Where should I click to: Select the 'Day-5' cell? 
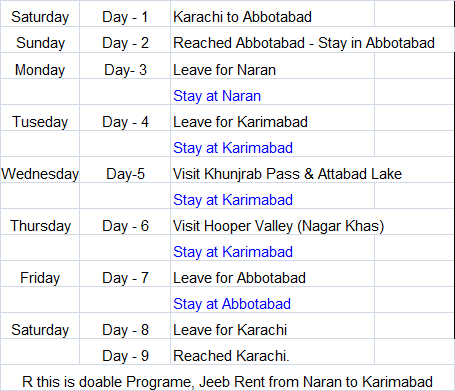(125, 174)
